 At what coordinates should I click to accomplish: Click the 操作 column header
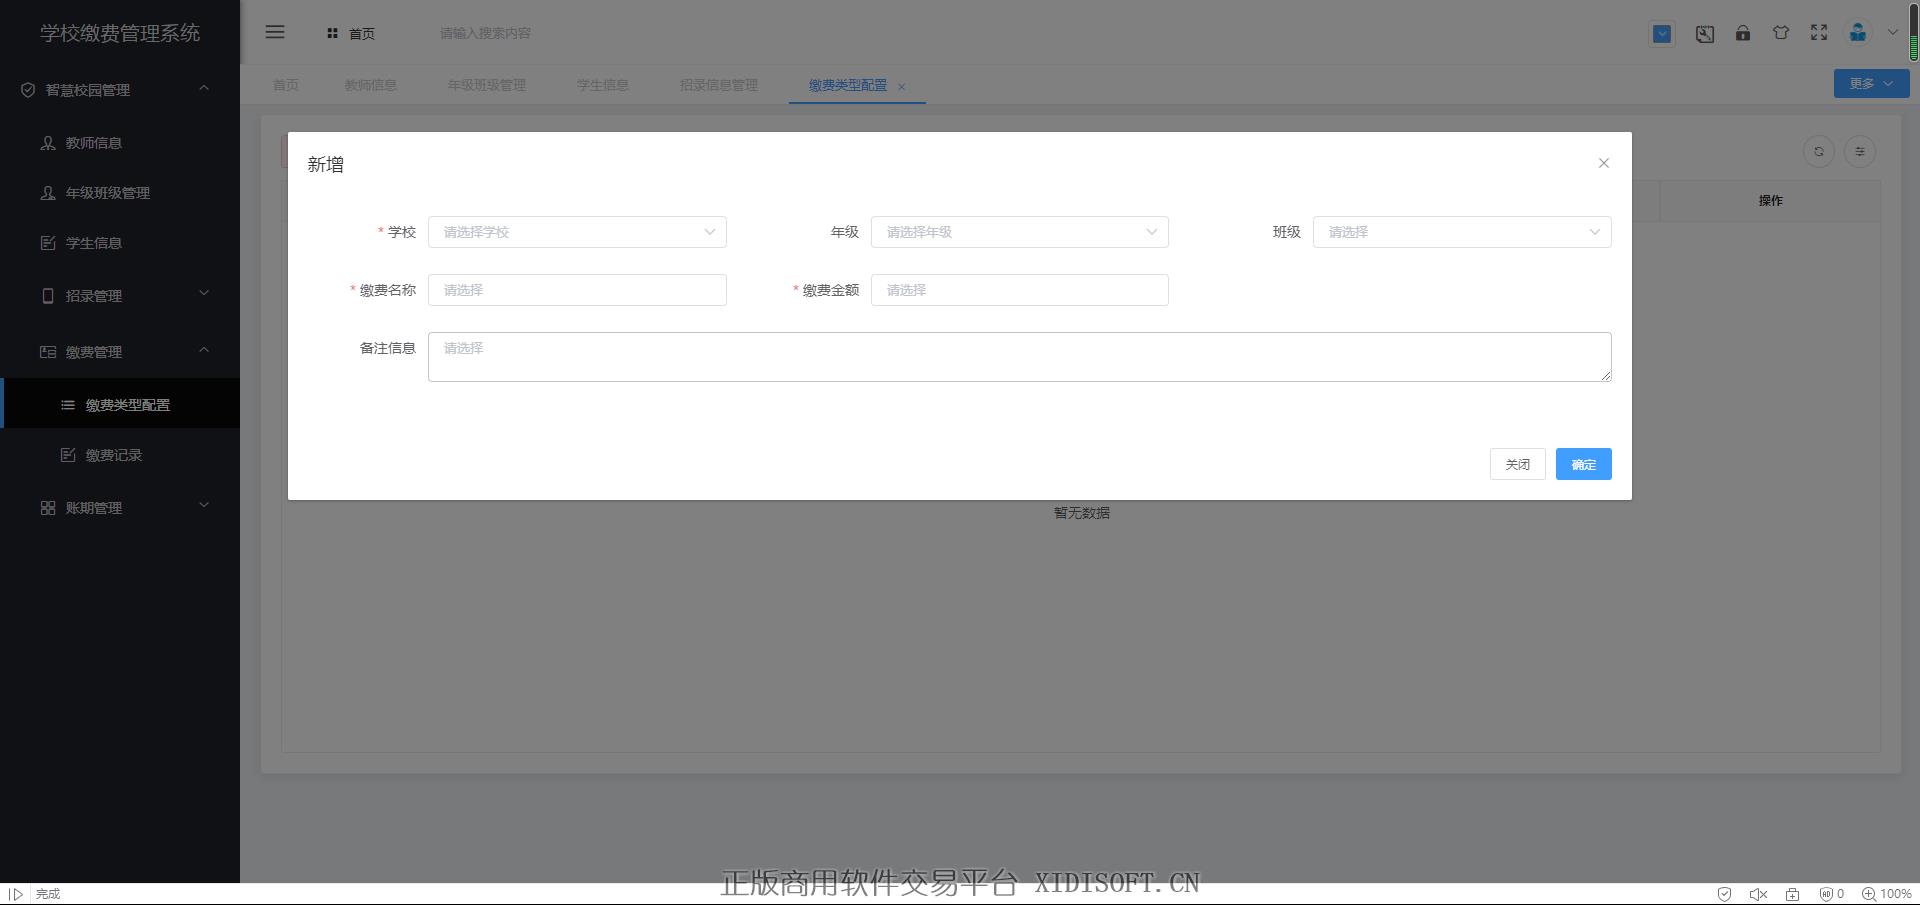[1770, 201]
